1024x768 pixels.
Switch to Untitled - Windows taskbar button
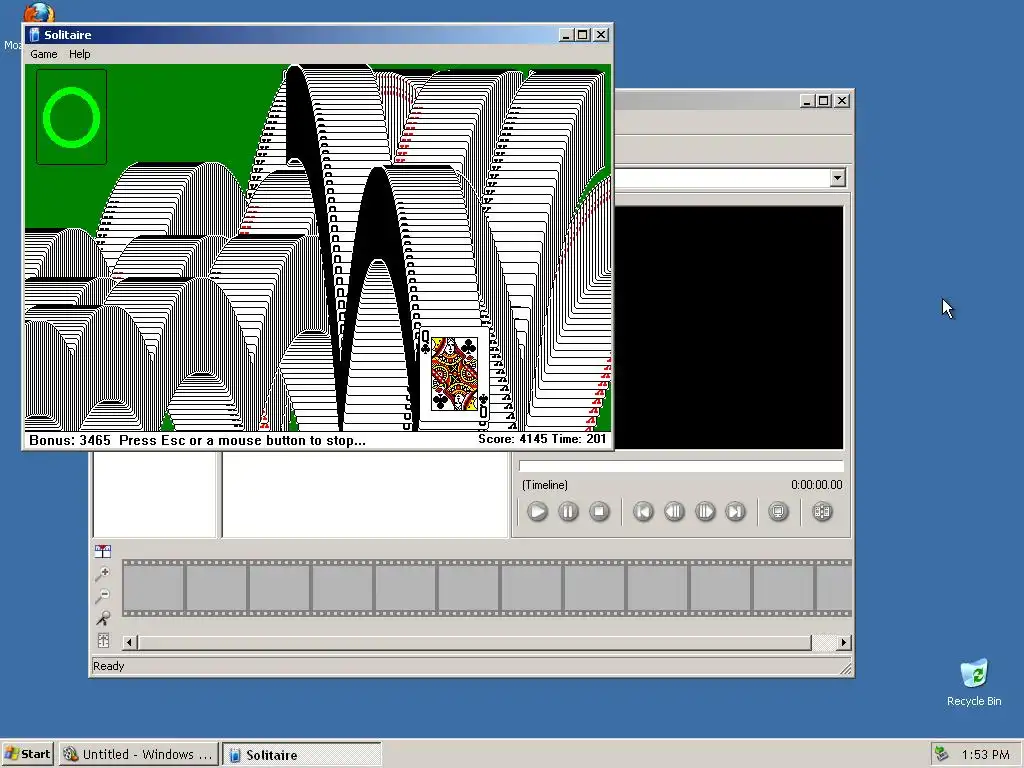coord(138,754)
